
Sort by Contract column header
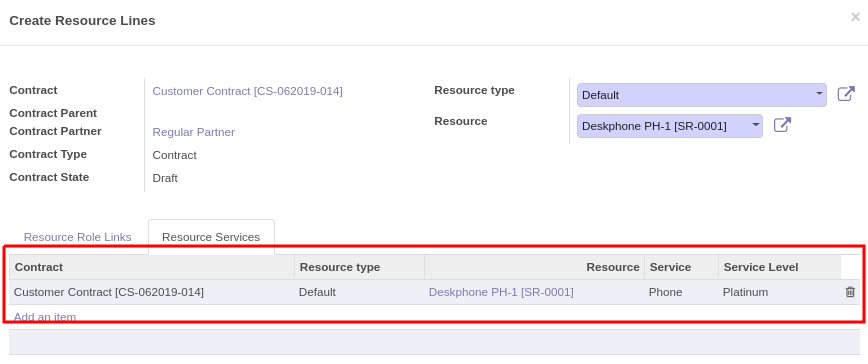[x=152, y=267]
